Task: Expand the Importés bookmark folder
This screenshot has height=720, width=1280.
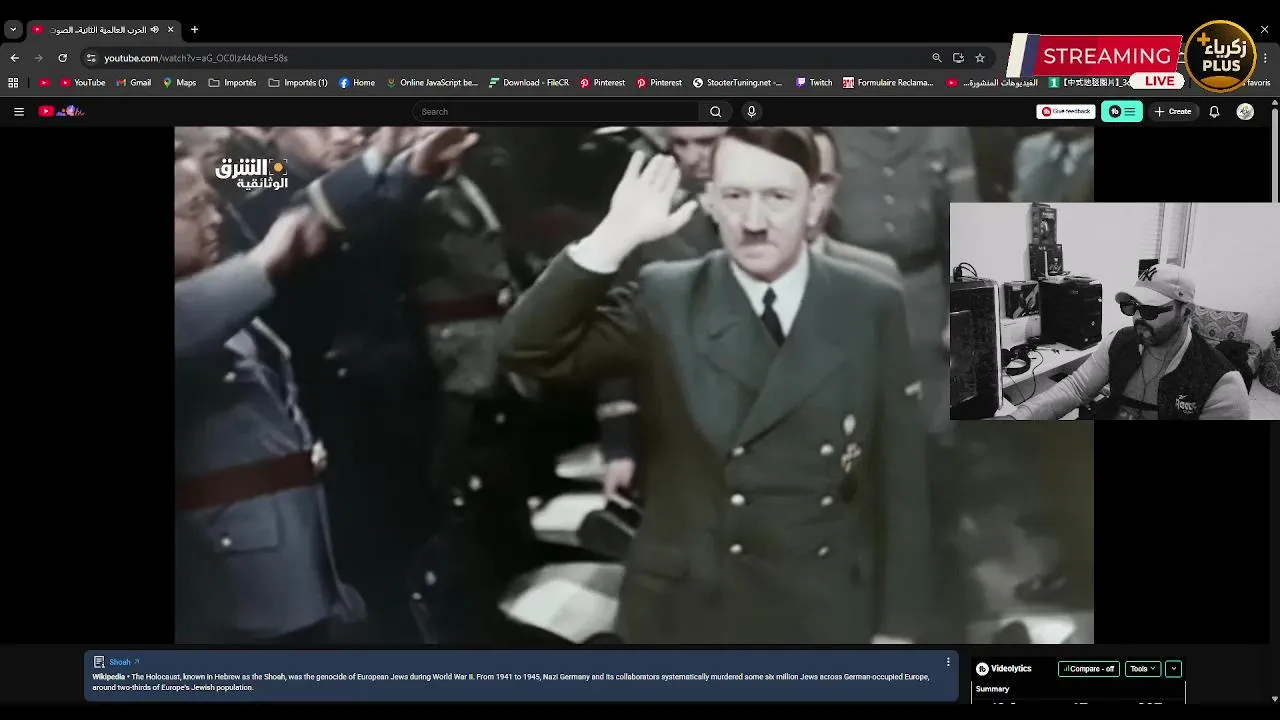Action: (x=232, y=83)
